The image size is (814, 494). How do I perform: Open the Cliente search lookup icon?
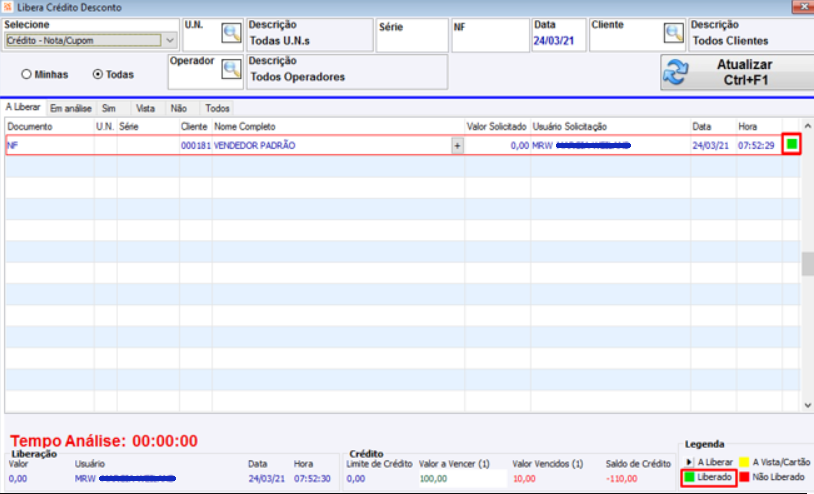(673, 33)
